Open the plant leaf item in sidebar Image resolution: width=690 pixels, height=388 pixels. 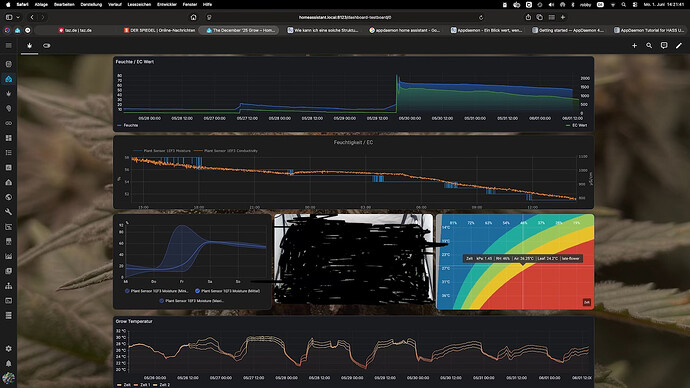[8, 94]
